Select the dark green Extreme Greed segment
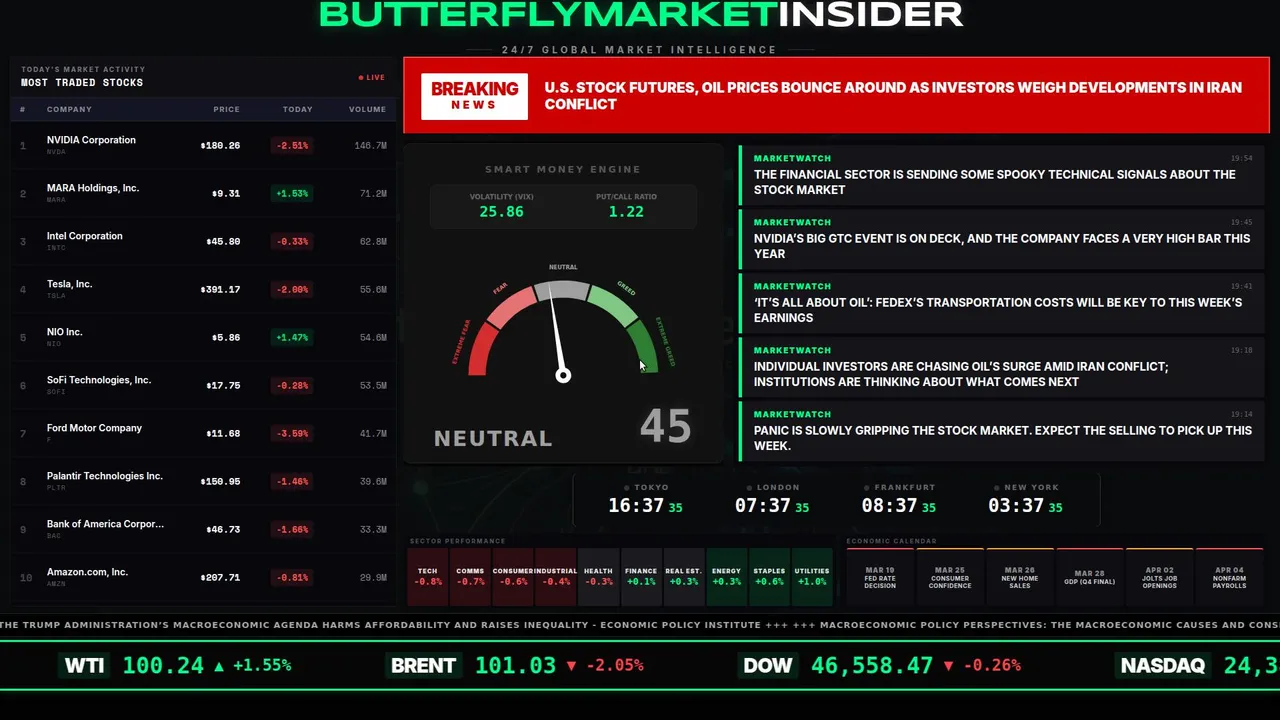1280x720 pixels. (643, 349)
